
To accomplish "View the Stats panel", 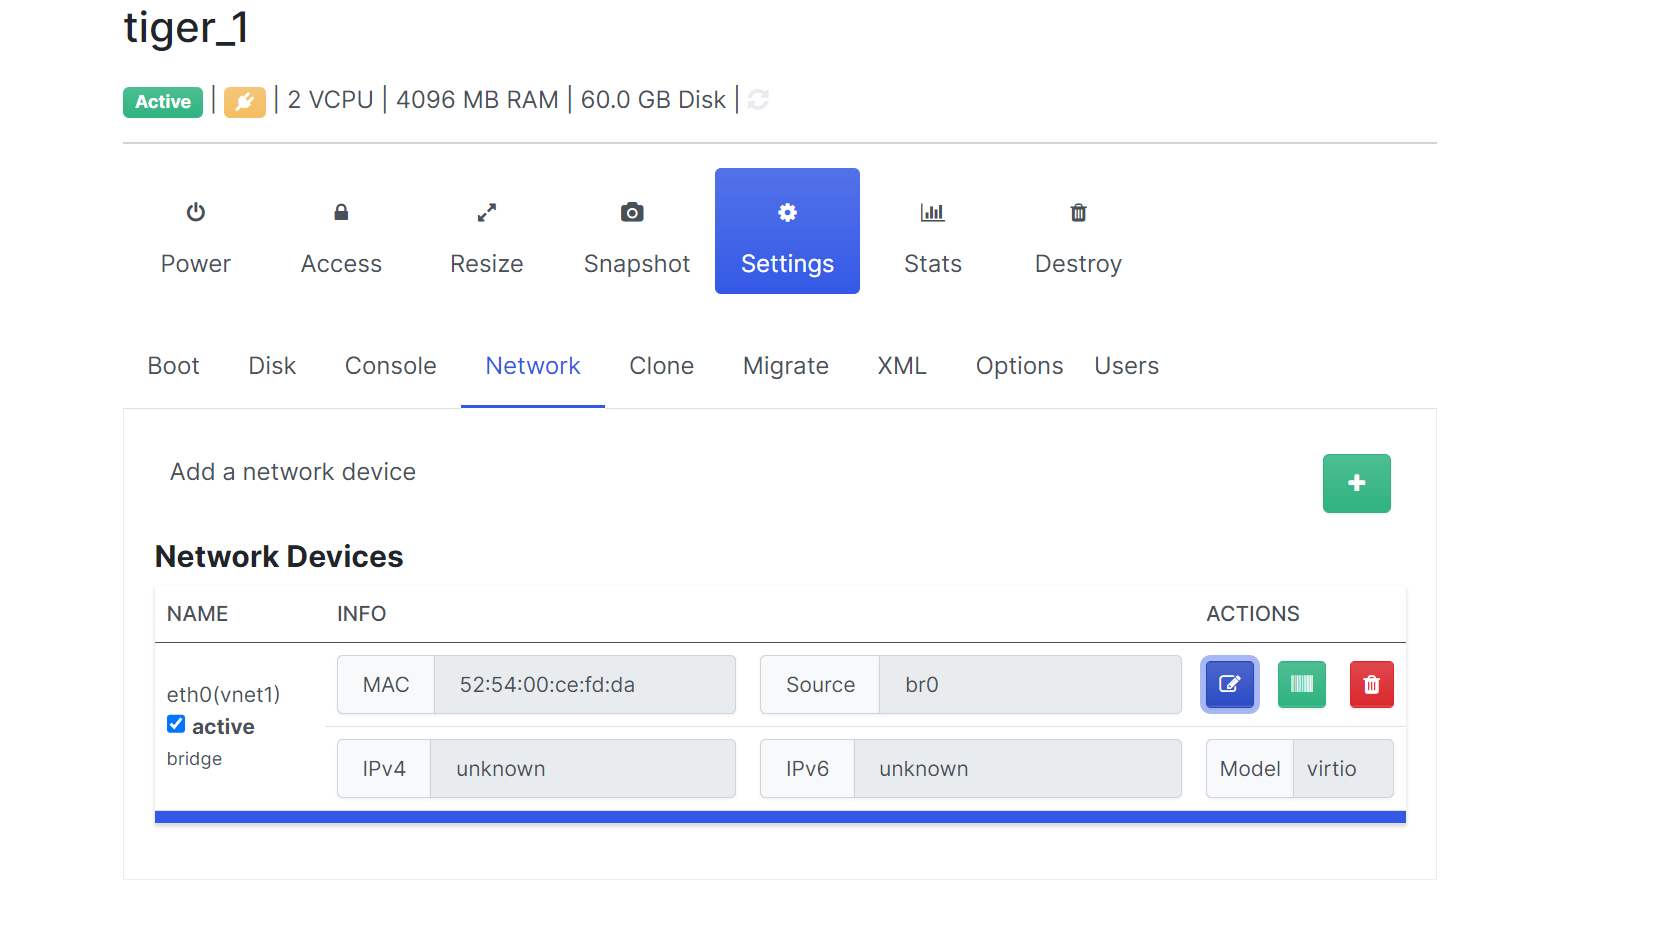I will [x=932, y=236].
